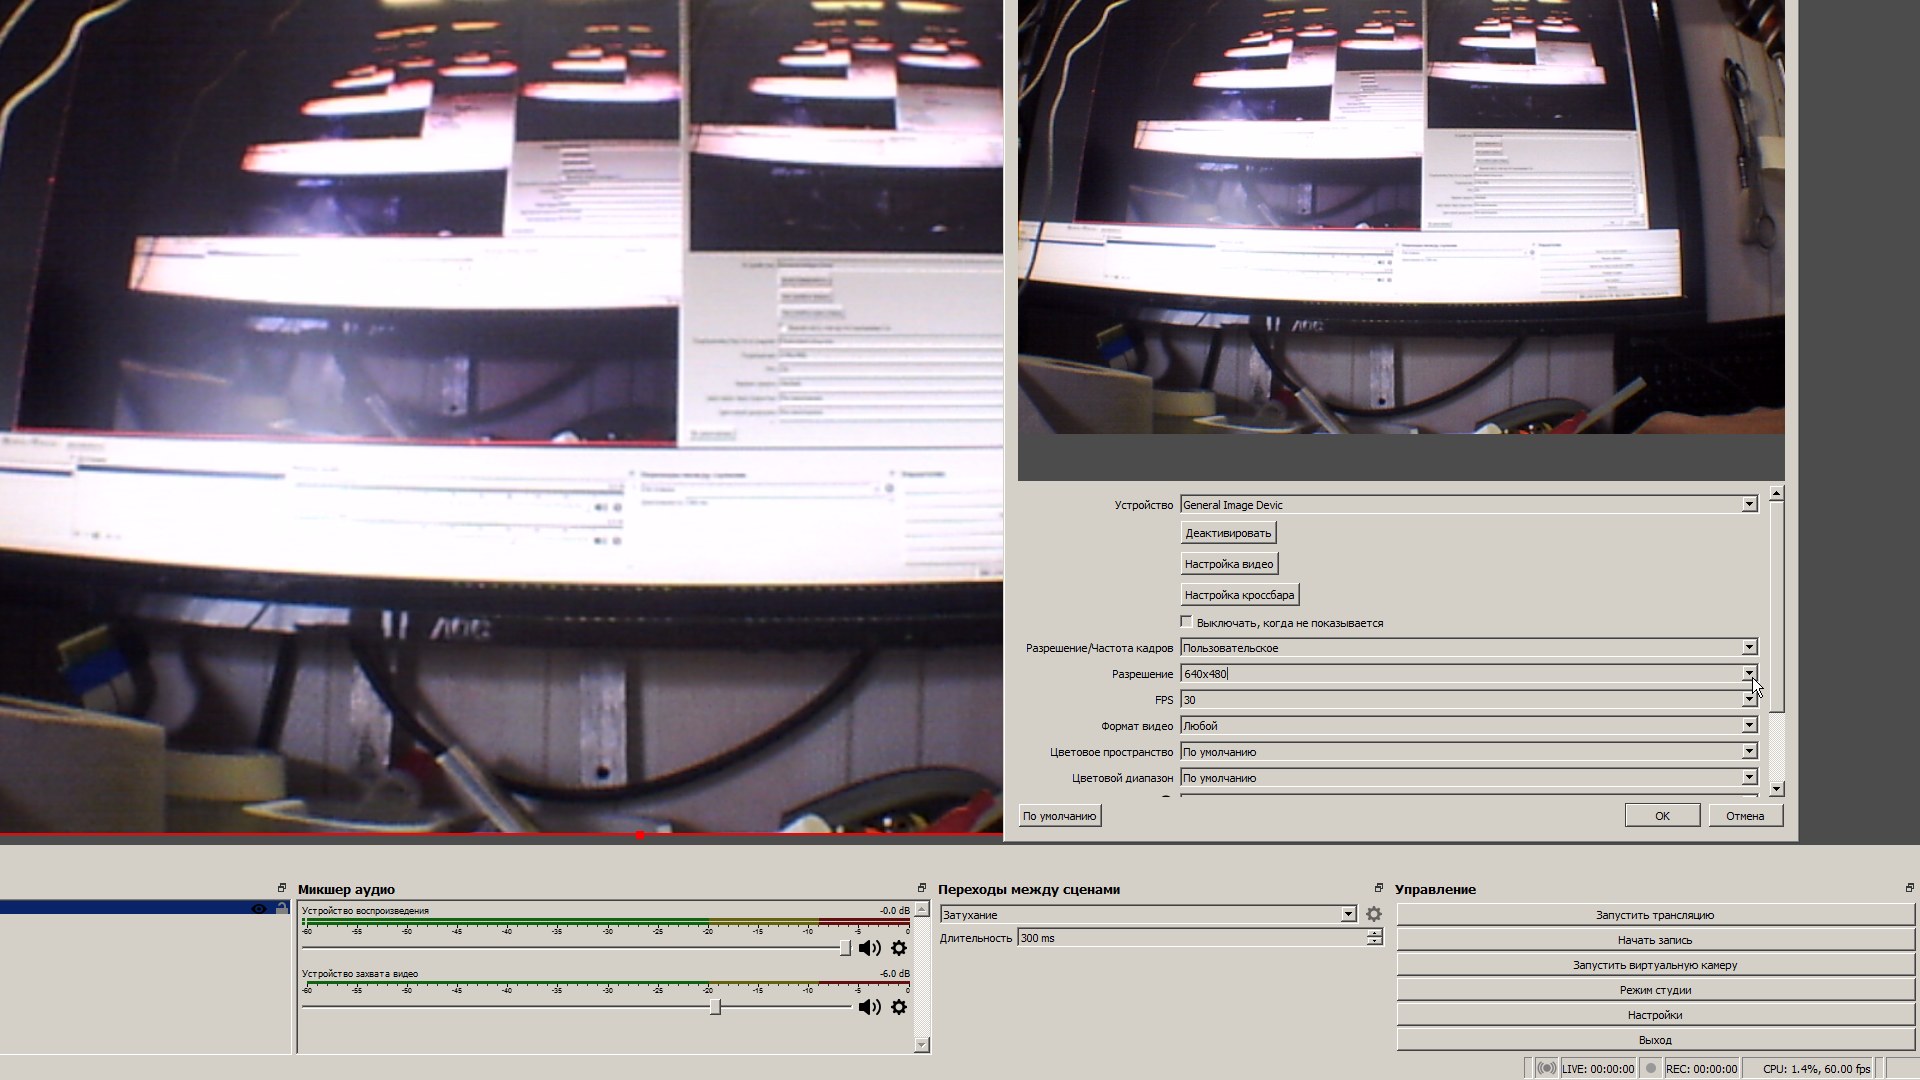Open the video format dropdown
Screen dimensions: 1920x1080
pos(1749,726)
